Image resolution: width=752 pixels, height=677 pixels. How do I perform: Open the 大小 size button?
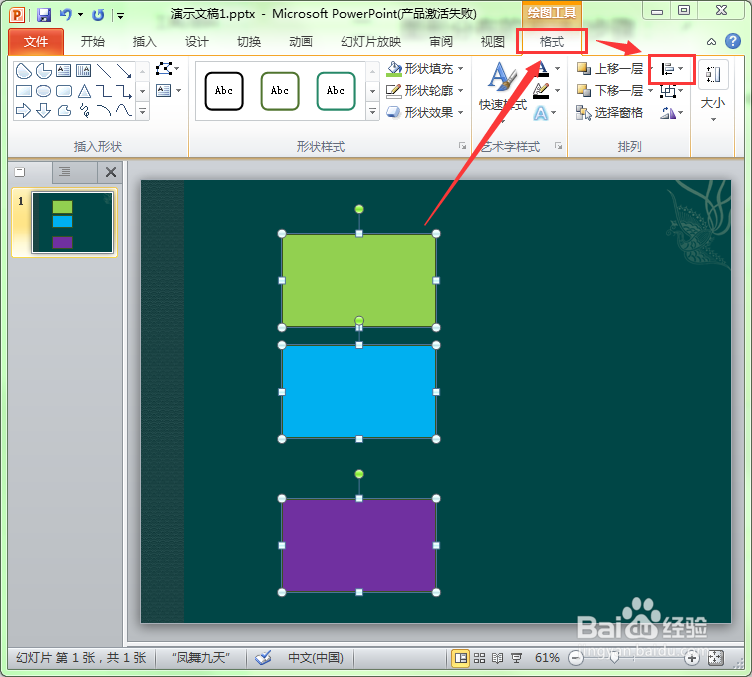[x=713, y=90]
